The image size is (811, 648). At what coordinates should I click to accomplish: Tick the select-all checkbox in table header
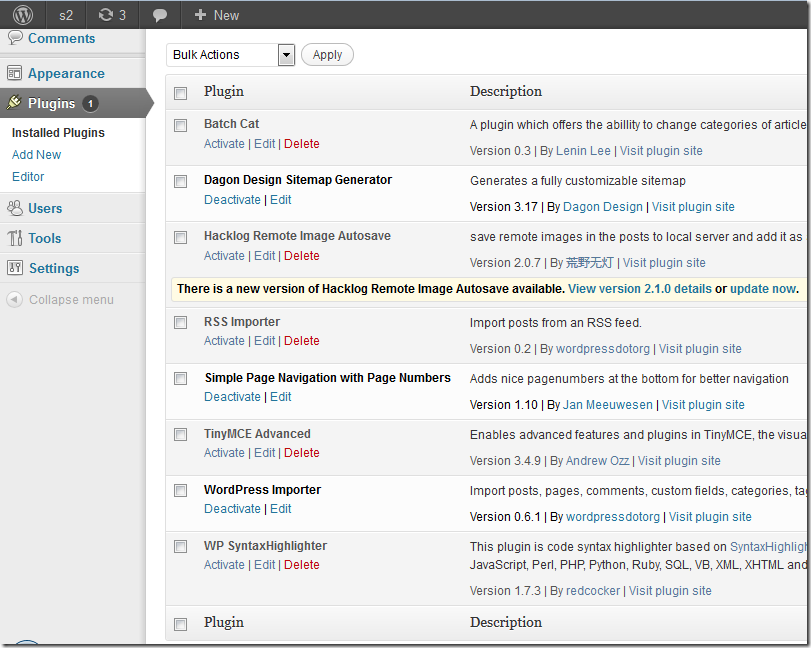(x=181, y=93)
